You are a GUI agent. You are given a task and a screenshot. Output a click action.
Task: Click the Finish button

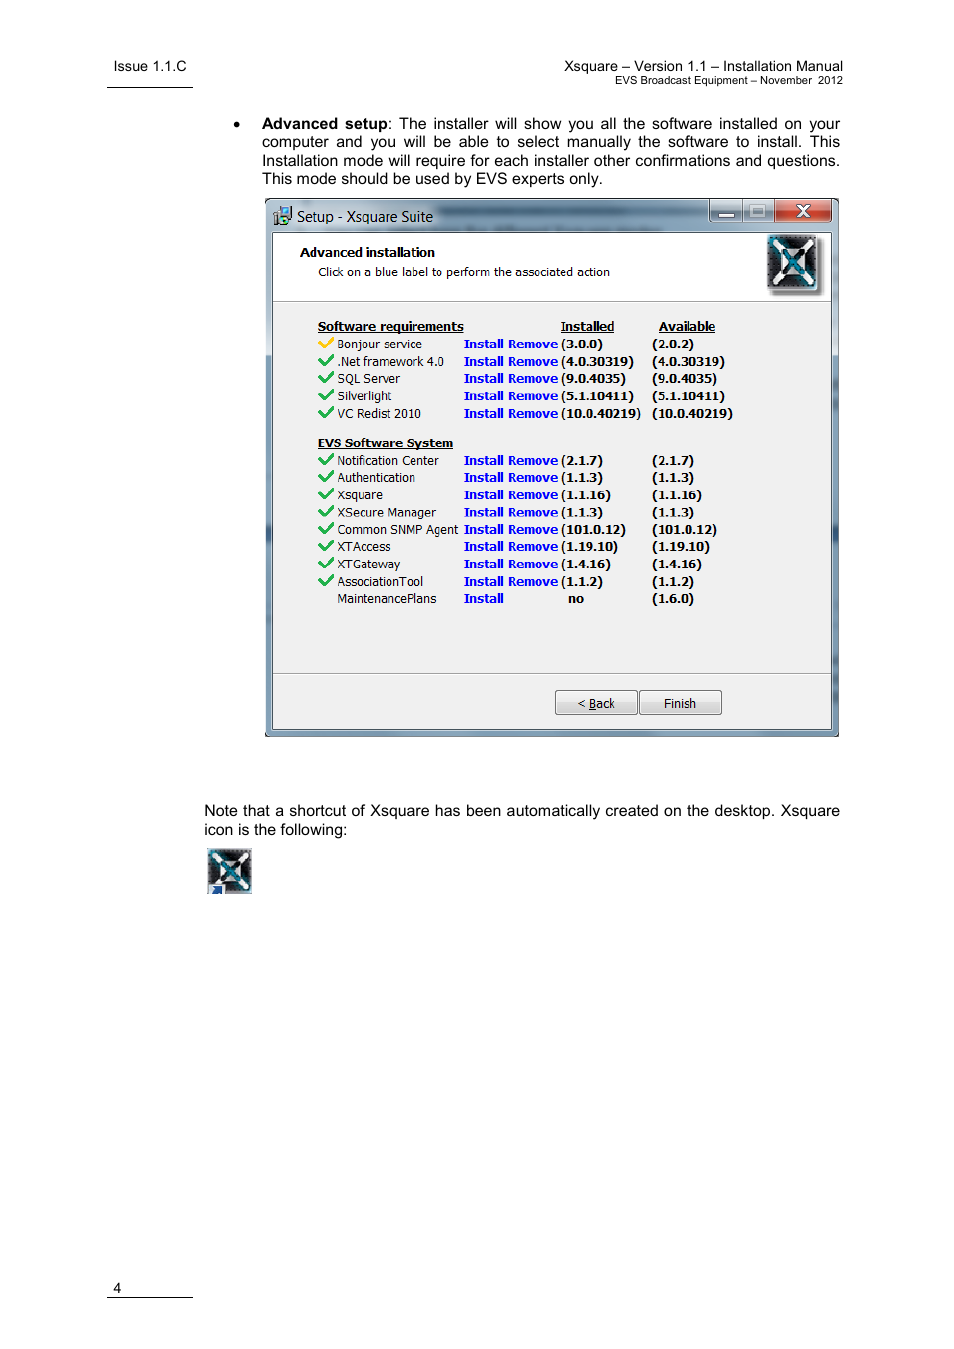coord(680,703)
